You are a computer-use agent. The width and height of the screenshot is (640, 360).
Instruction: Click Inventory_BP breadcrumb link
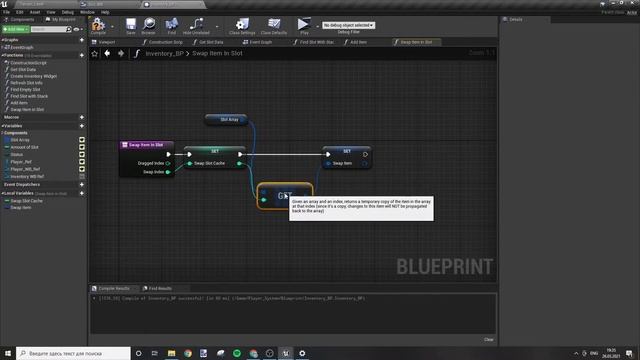(164, 53)
